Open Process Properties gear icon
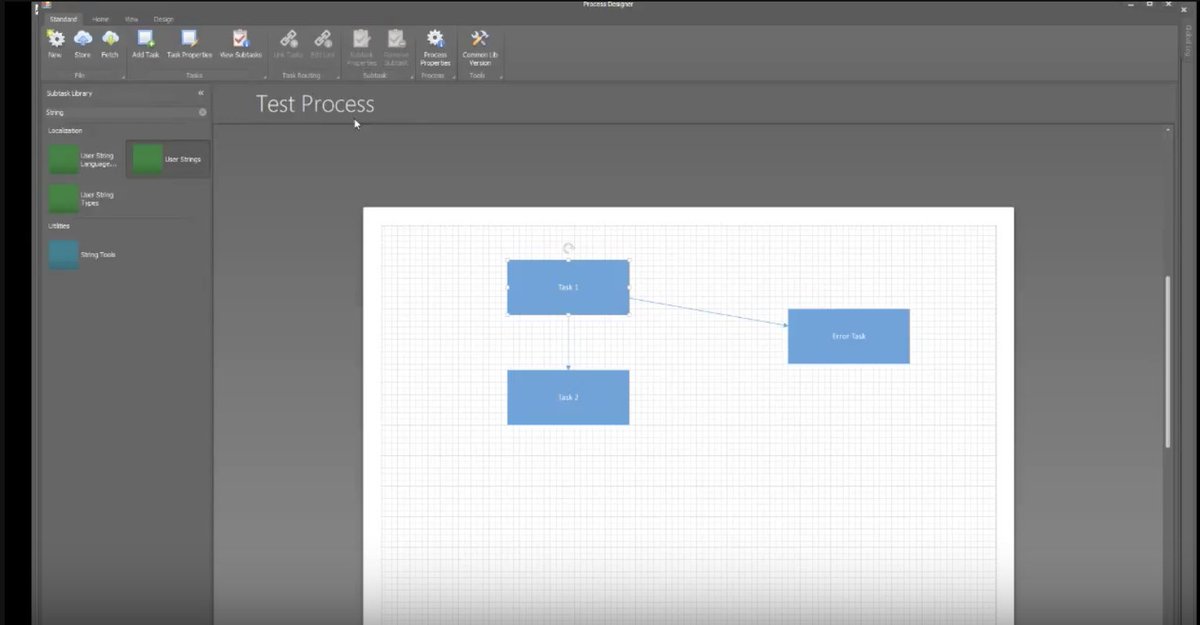Image resolution: width=1200 pixels, height=625 pixels. coord(435,38)
